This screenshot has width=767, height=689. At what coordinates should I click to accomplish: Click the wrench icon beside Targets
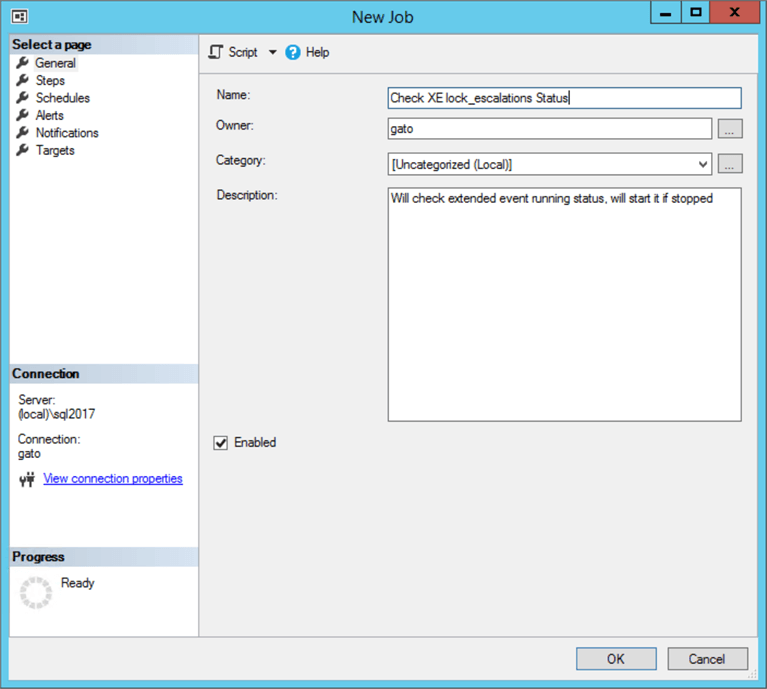pos(23,150)
